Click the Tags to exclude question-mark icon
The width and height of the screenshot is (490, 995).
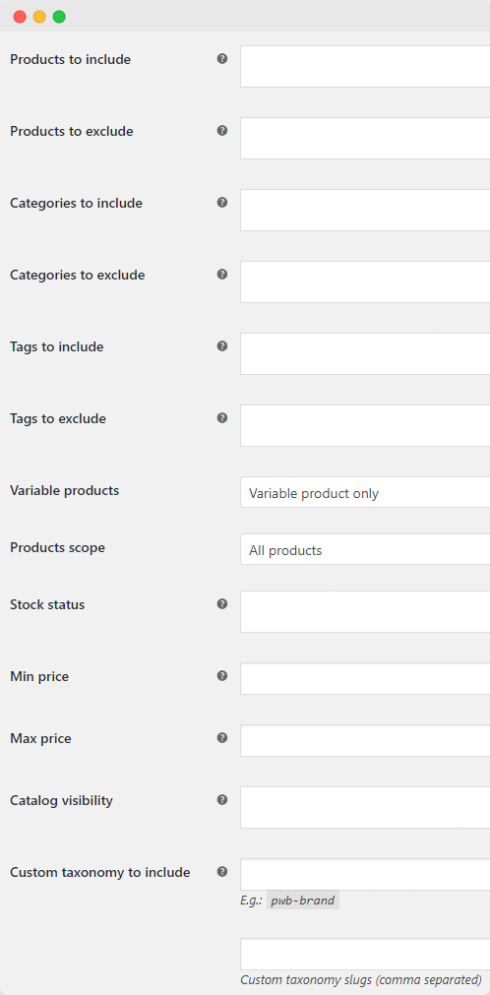tap(222, 418)
